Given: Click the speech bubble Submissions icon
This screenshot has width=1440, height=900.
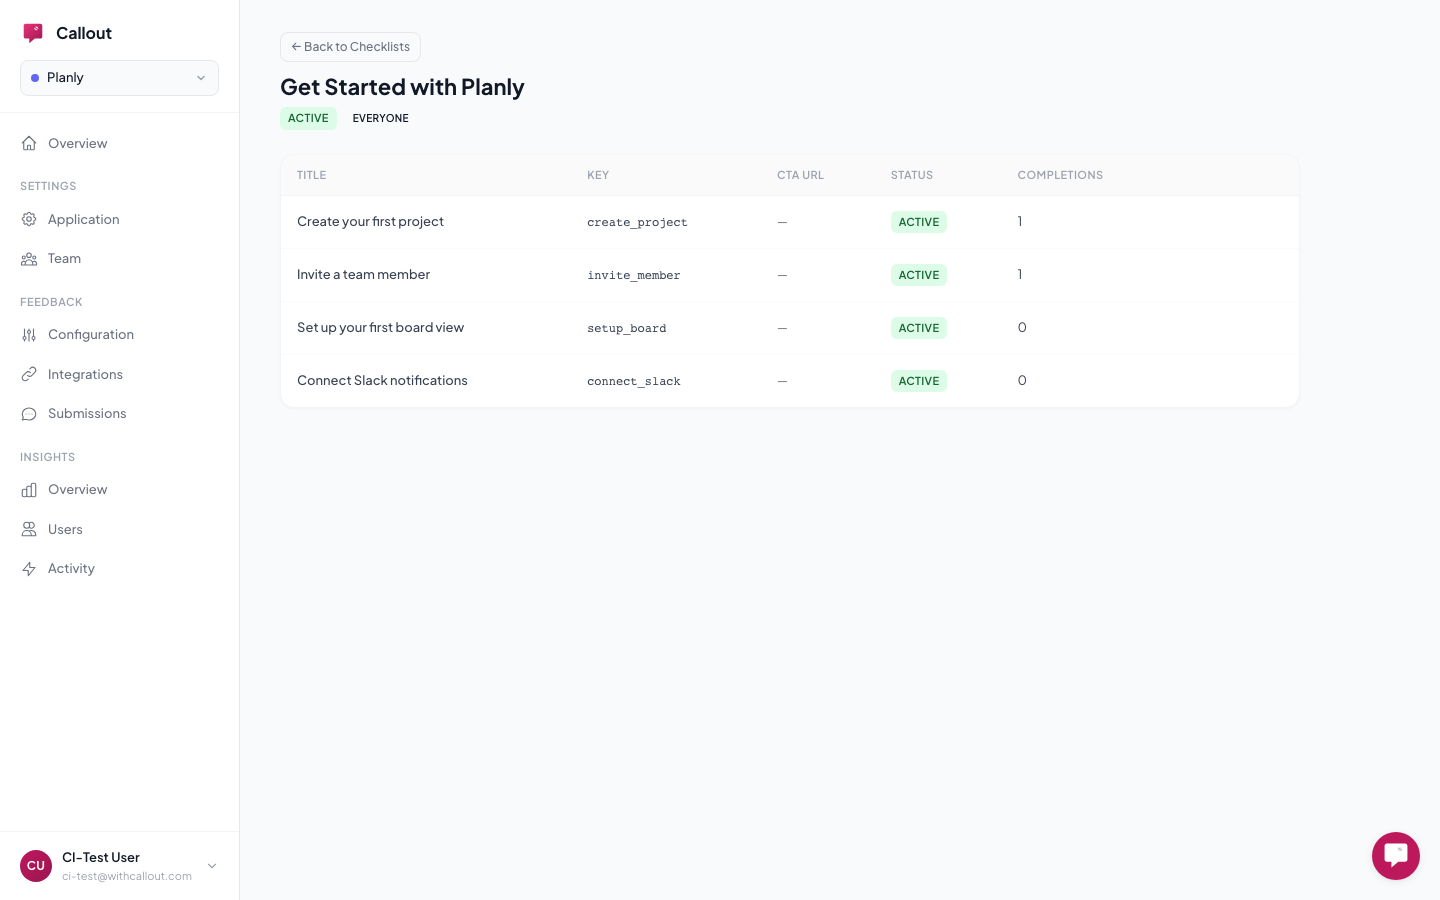Looking at the screenshot, I should coord(29,414).
